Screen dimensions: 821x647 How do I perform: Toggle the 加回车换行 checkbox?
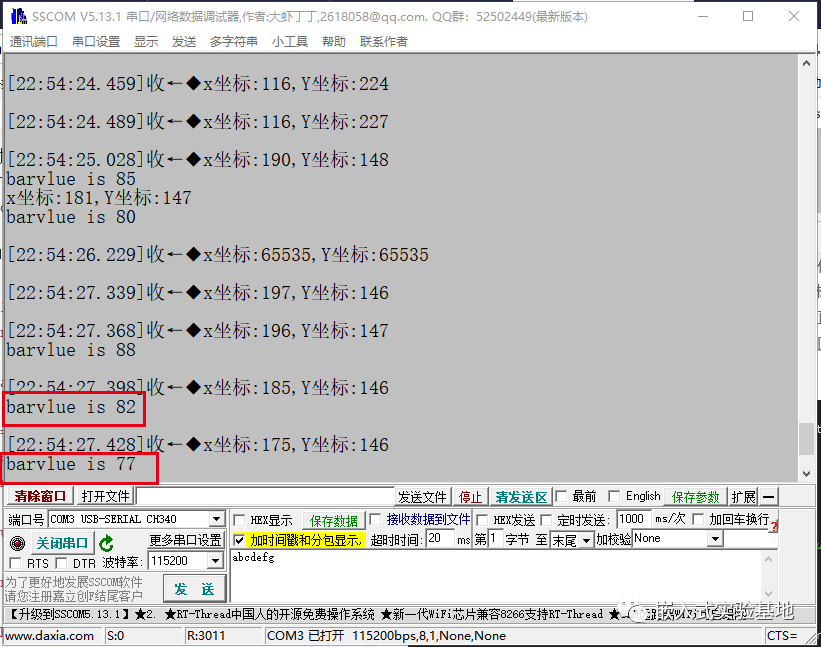[698, 519]
